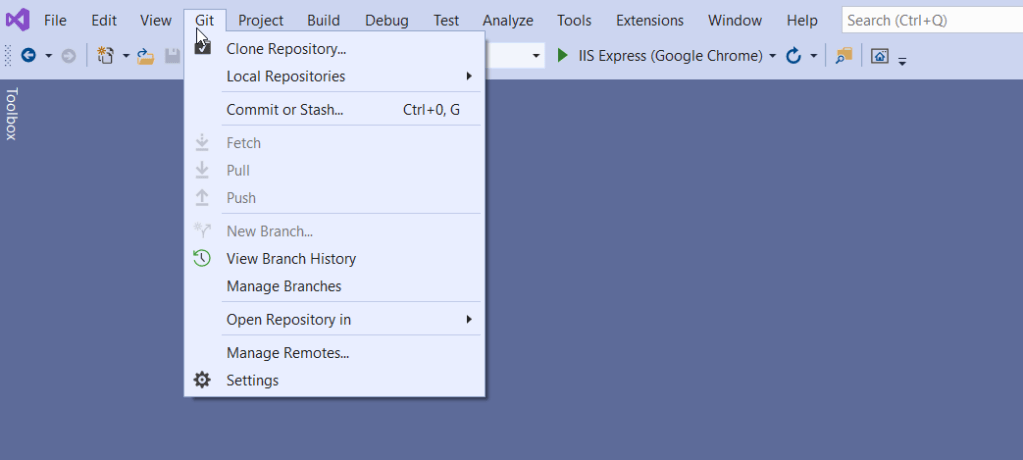Select Commit or Stash menu item

tap(285, 110)
